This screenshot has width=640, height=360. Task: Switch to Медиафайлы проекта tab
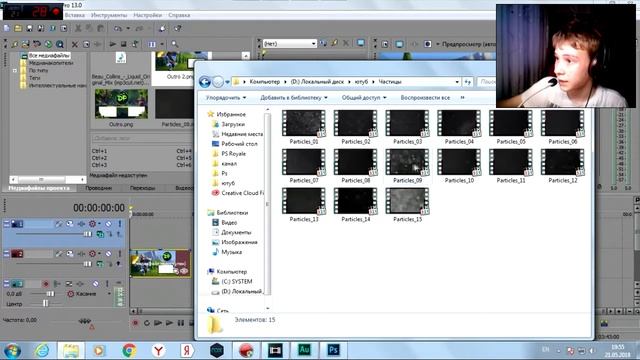tap(39, 188)
